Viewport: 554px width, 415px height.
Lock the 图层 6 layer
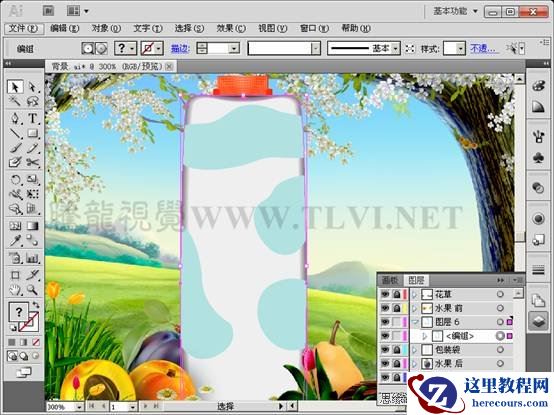[397, 322]
